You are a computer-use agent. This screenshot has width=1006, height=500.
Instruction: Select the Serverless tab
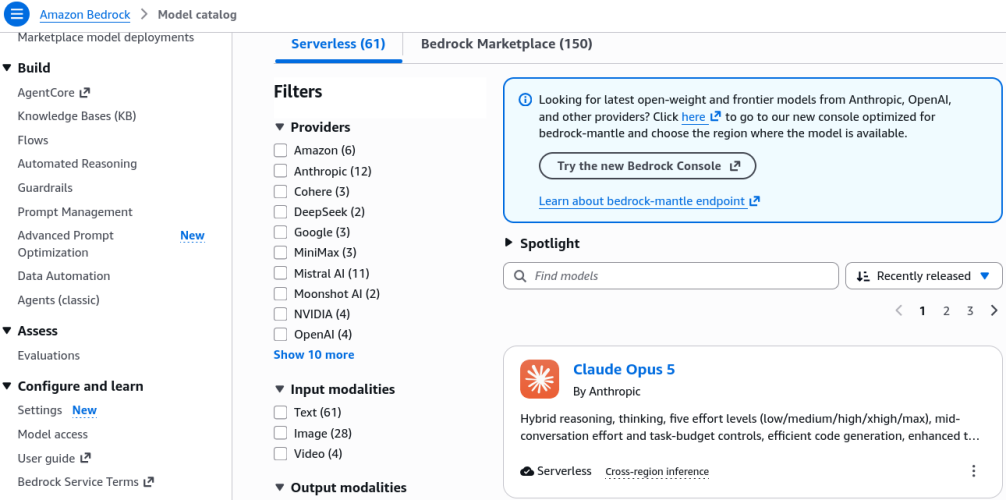tap(338, 44)
